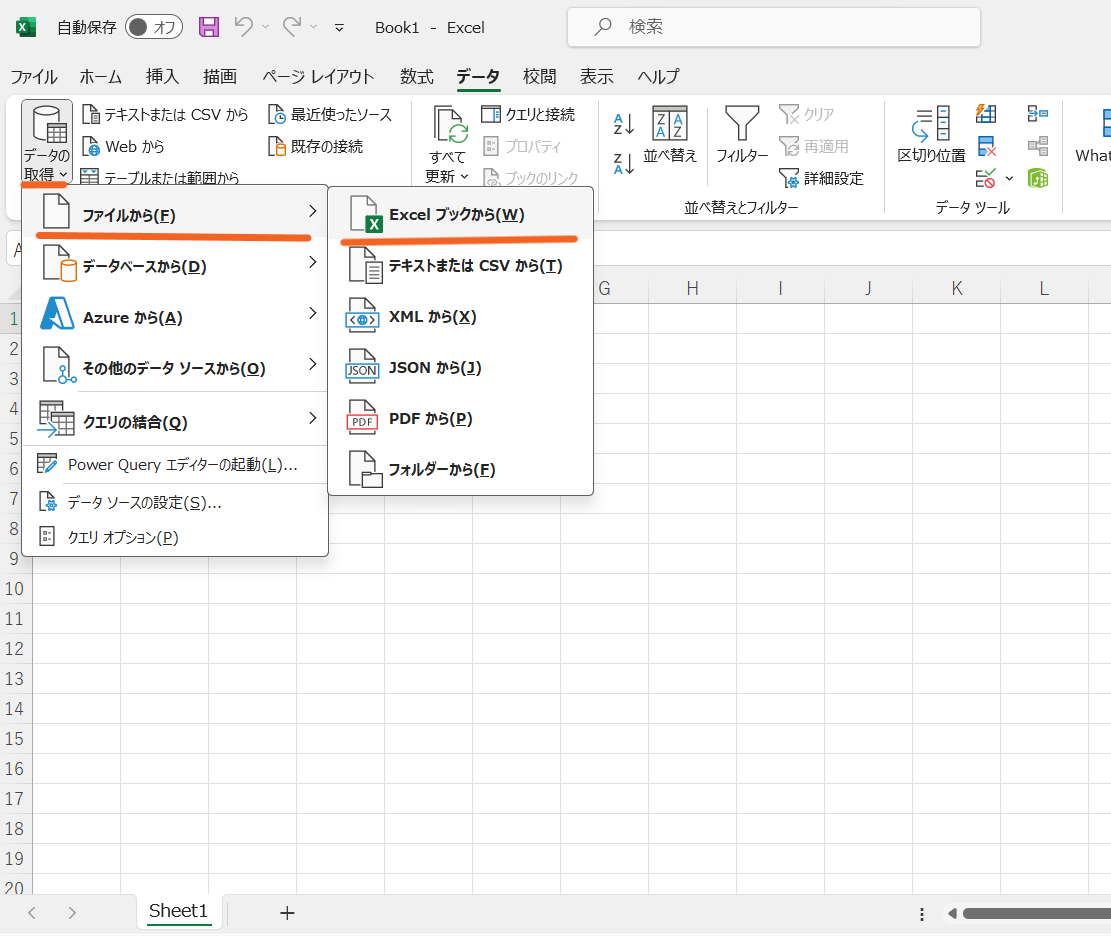
Task: Choose フォルダーから(F) in submenu
Action: pyautogui.click(x=461, y=469)
